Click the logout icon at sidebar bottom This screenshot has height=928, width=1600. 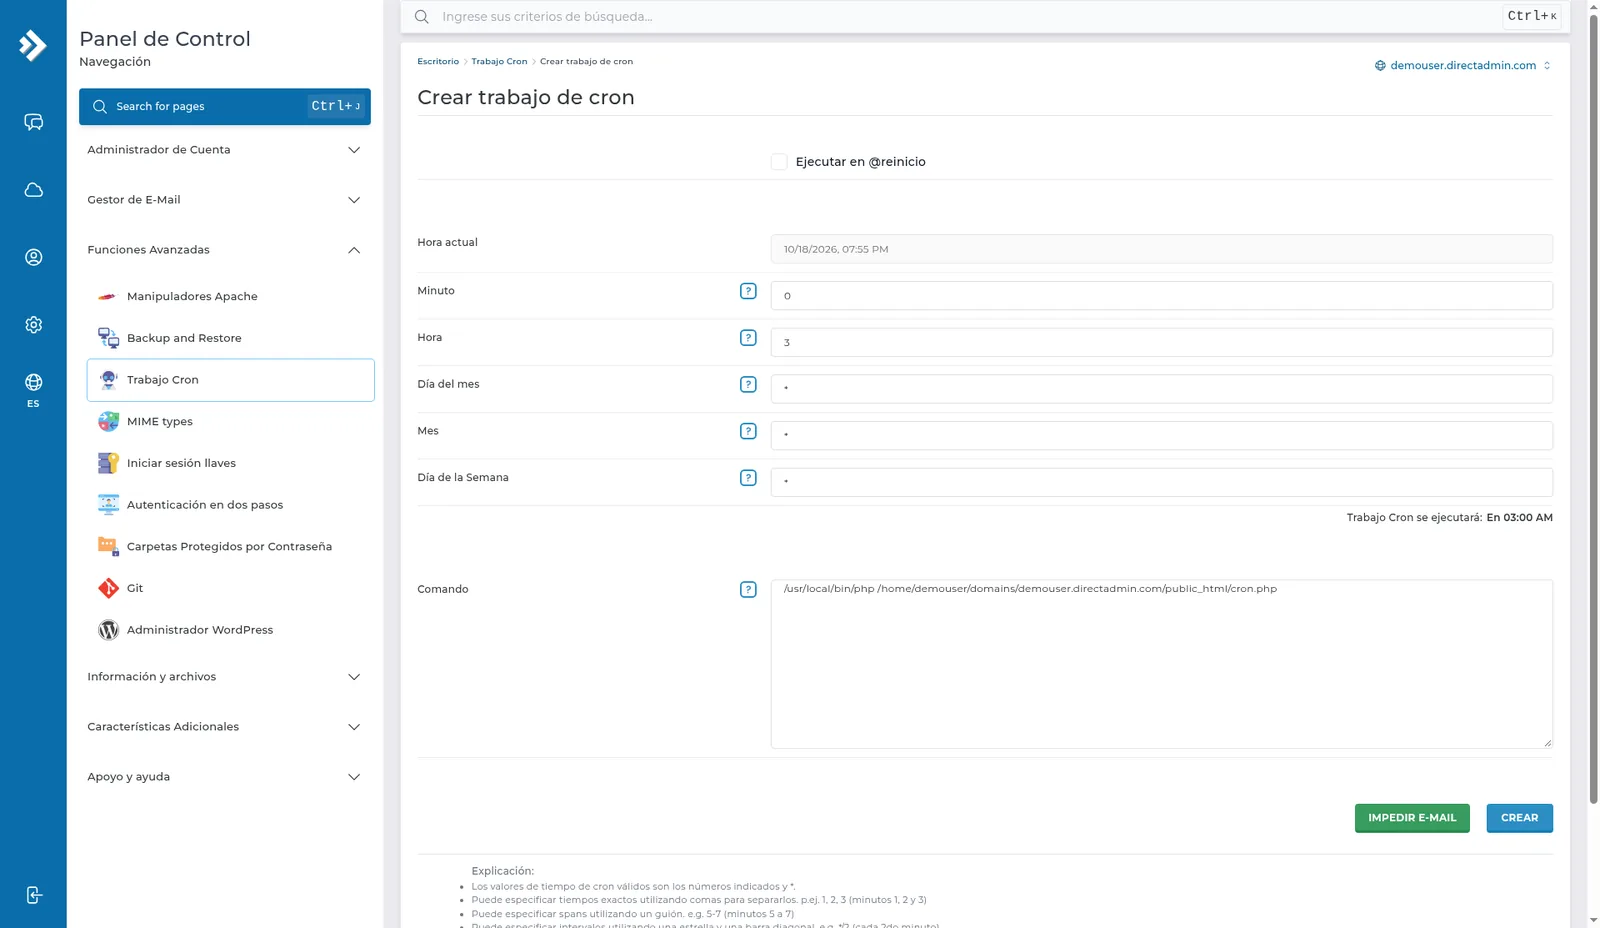(33, 895)
